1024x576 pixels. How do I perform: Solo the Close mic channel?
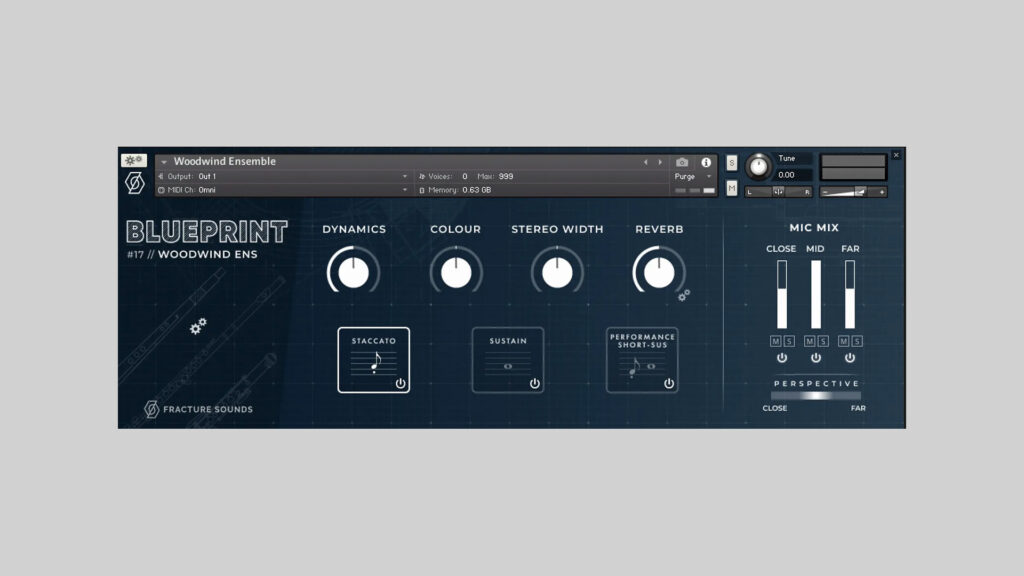click(x=789, y=342)
